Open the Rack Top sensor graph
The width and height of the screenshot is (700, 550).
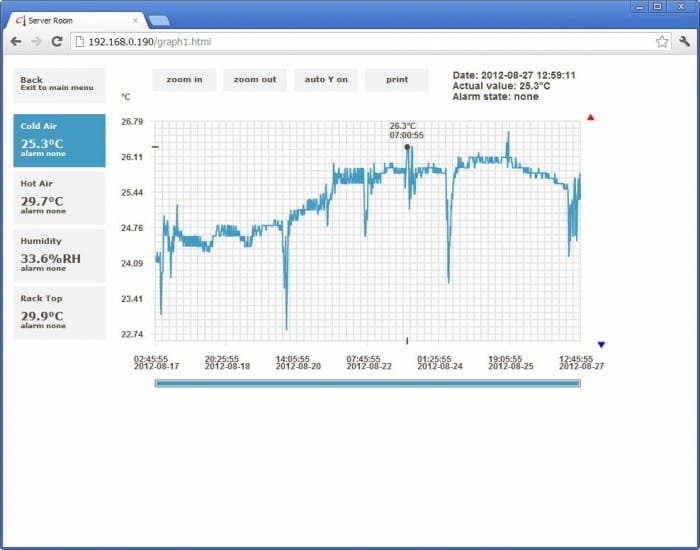(59, 312)
